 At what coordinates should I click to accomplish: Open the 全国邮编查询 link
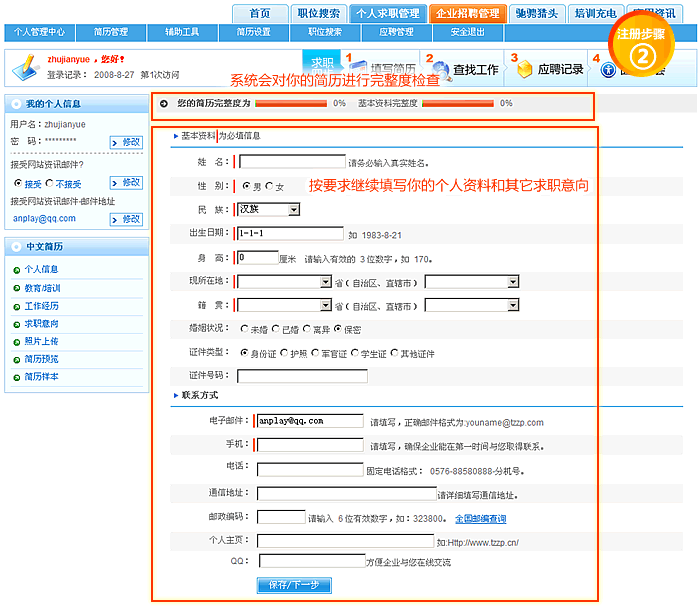click(x=480, y=519)
